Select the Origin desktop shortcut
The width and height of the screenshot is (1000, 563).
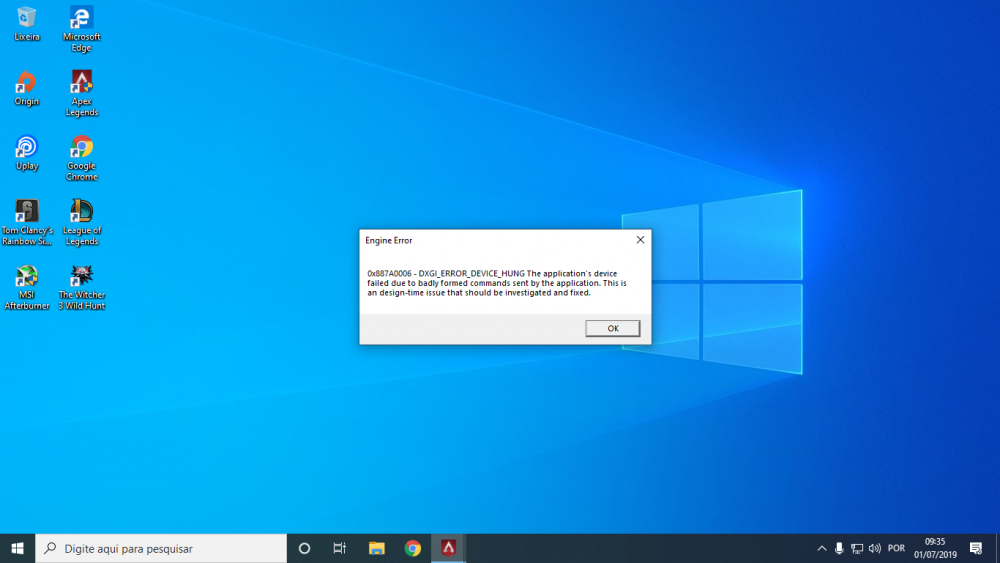[27, 88]
